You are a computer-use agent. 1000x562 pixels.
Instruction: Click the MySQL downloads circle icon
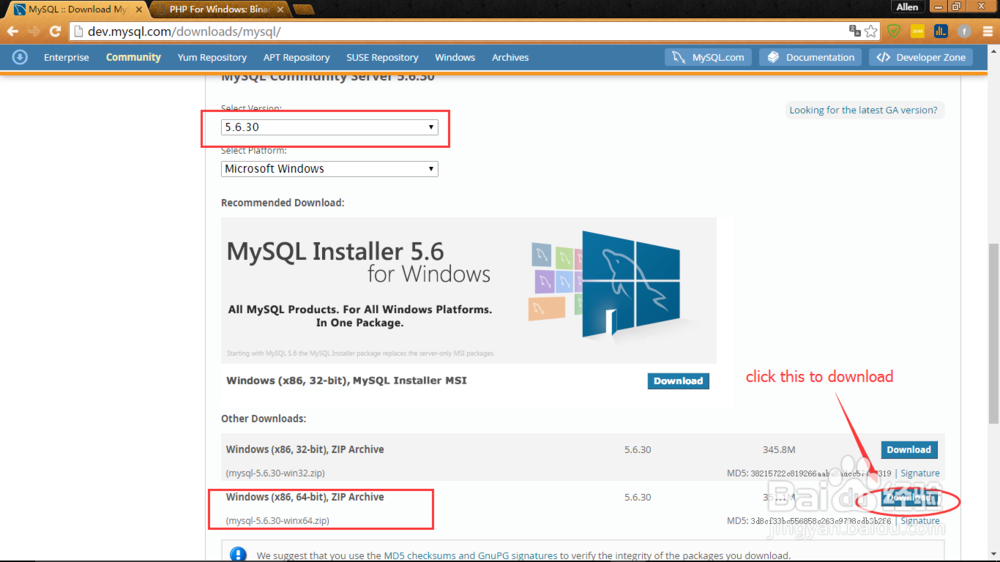[x=20, y=57]
